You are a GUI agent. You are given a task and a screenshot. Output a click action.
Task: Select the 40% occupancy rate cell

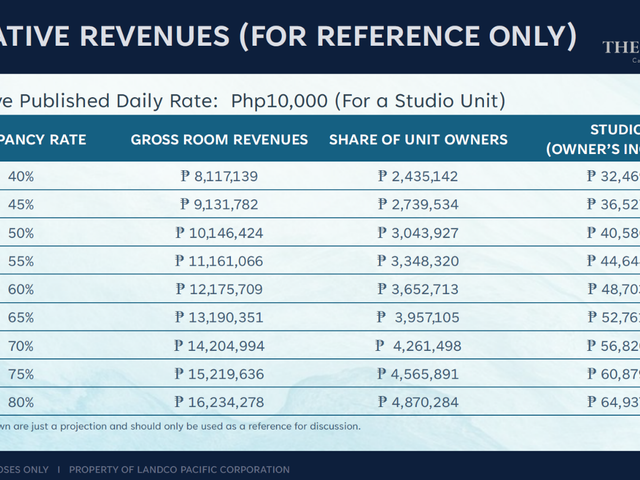[x=21, y=176]
